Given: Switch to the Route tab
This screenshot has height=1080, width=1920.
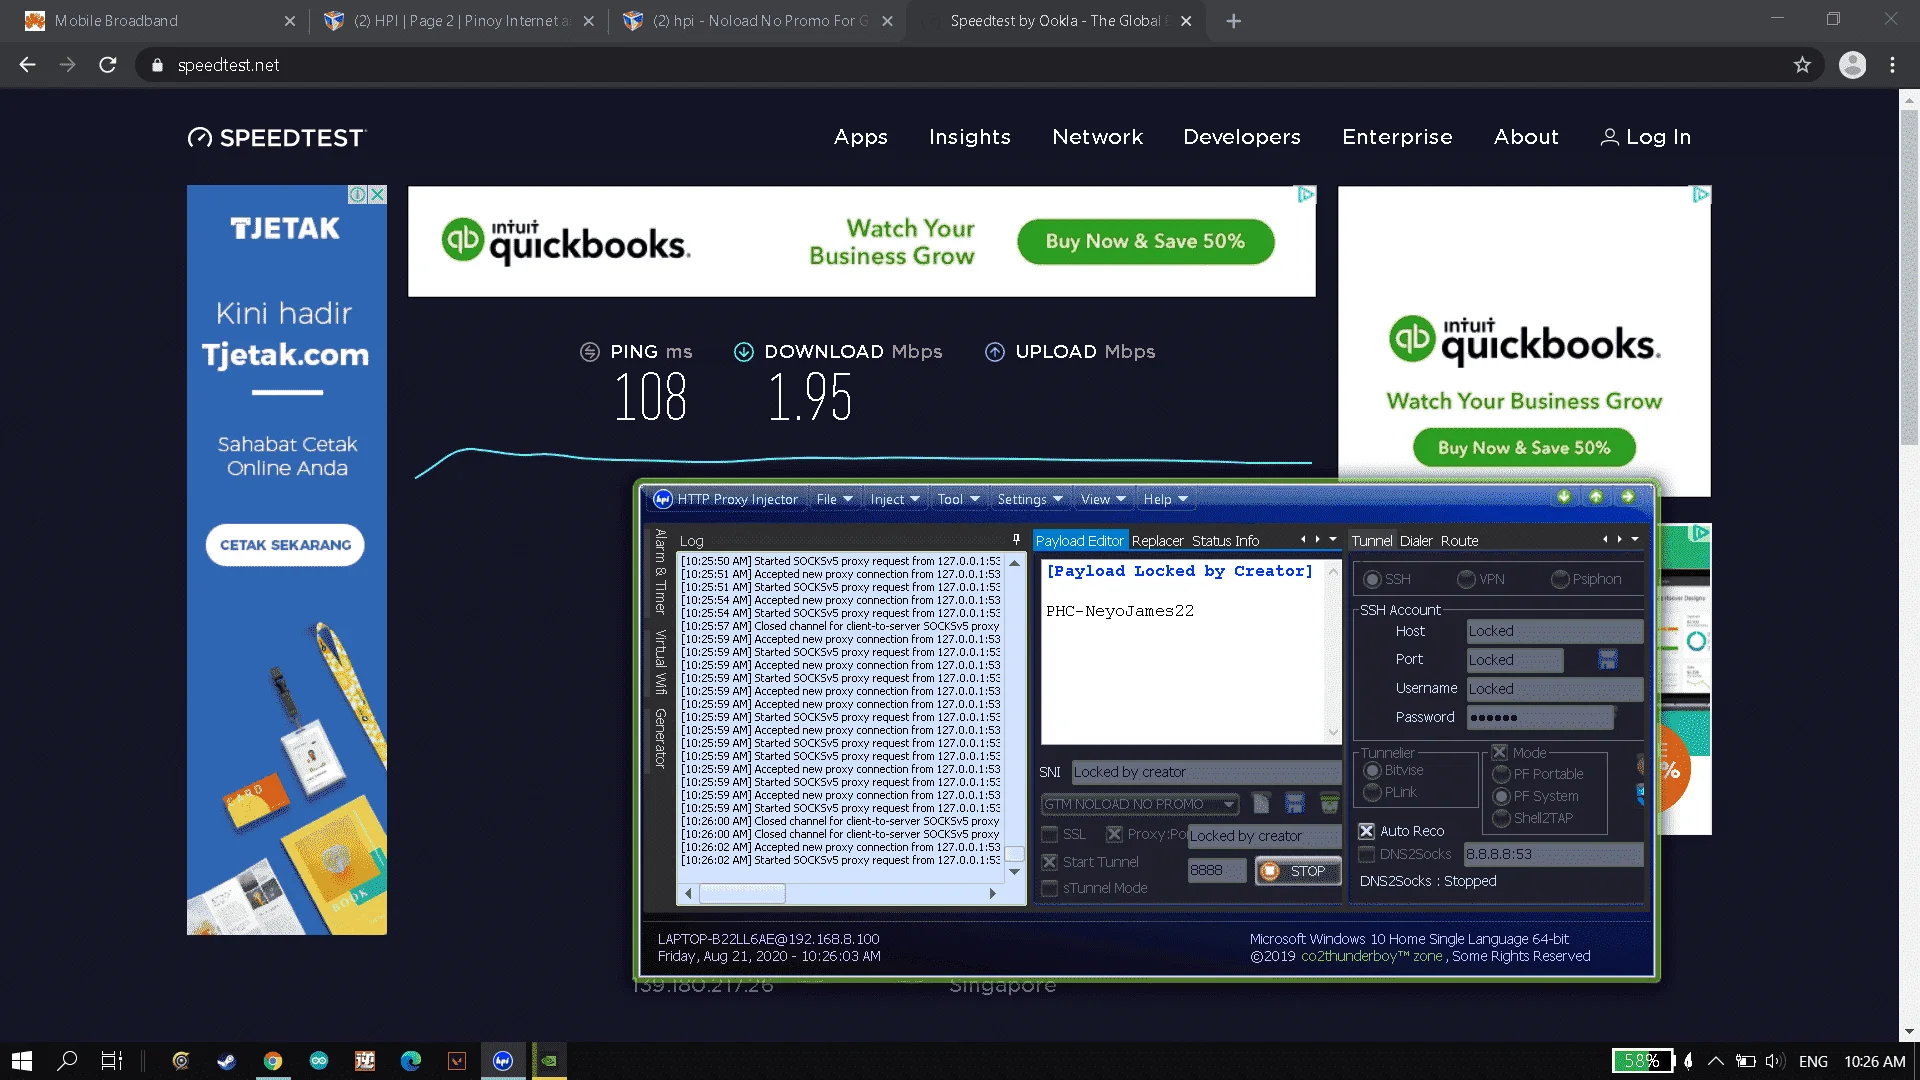Looking at the screenshot, I should tap(1459, 541).
